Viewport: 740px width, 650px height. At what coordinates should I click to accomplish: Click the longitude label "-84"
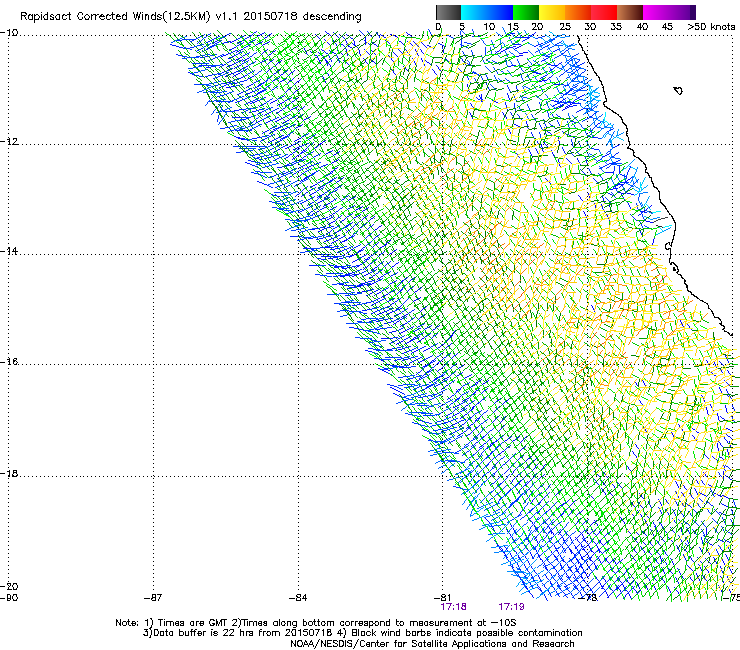298,598
